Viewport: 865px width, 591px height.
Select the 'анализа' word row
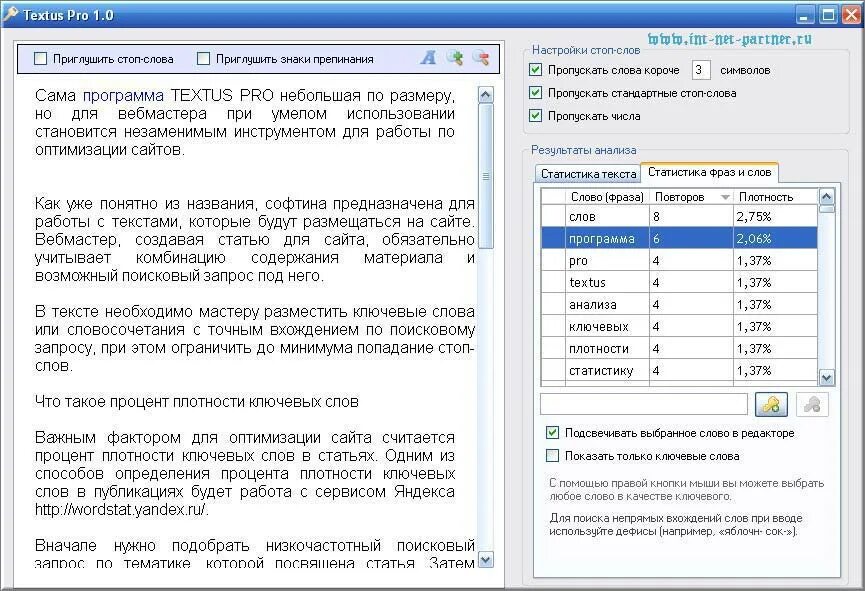679,305
